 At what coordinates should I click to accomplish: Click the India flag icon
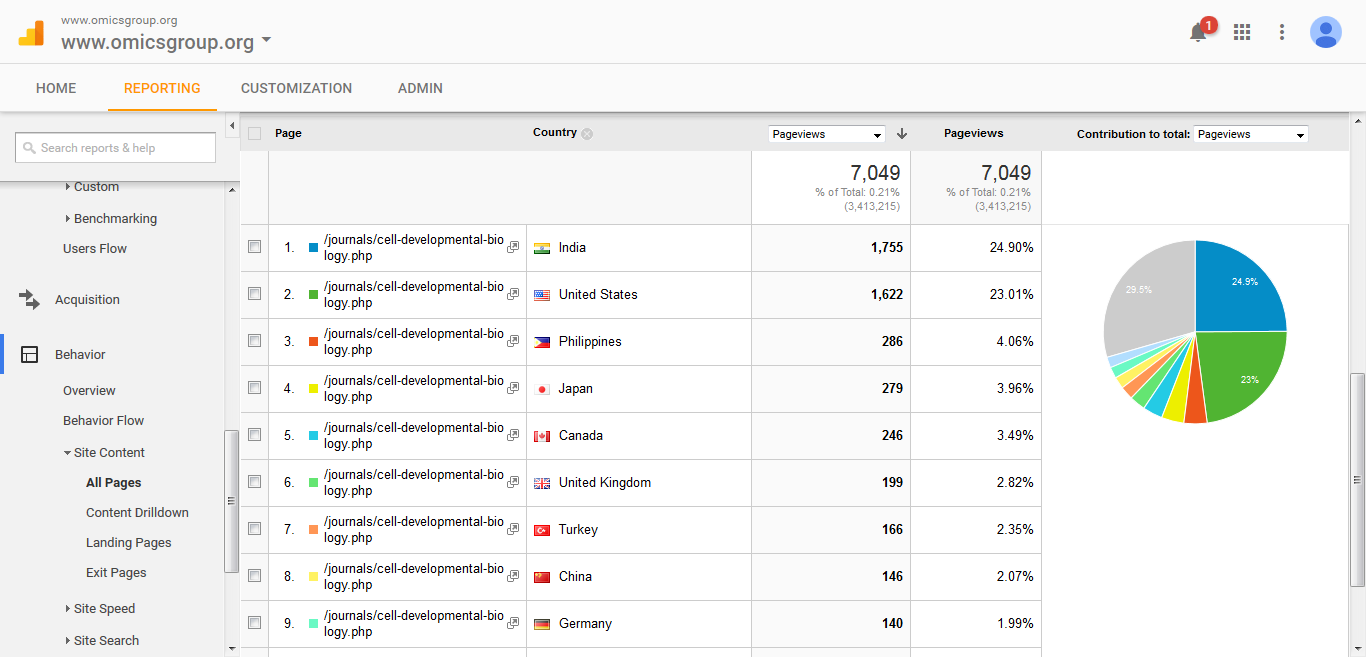point(542,248)
